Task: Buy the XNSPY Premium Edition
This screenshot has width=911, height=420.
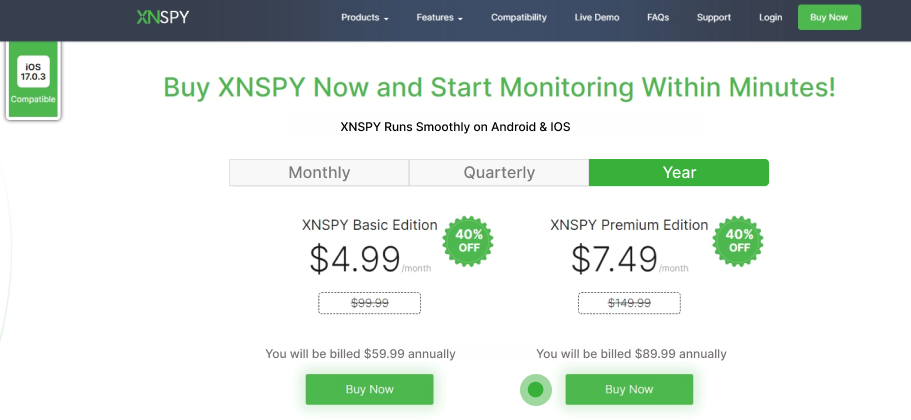Action: pos(629,389)
